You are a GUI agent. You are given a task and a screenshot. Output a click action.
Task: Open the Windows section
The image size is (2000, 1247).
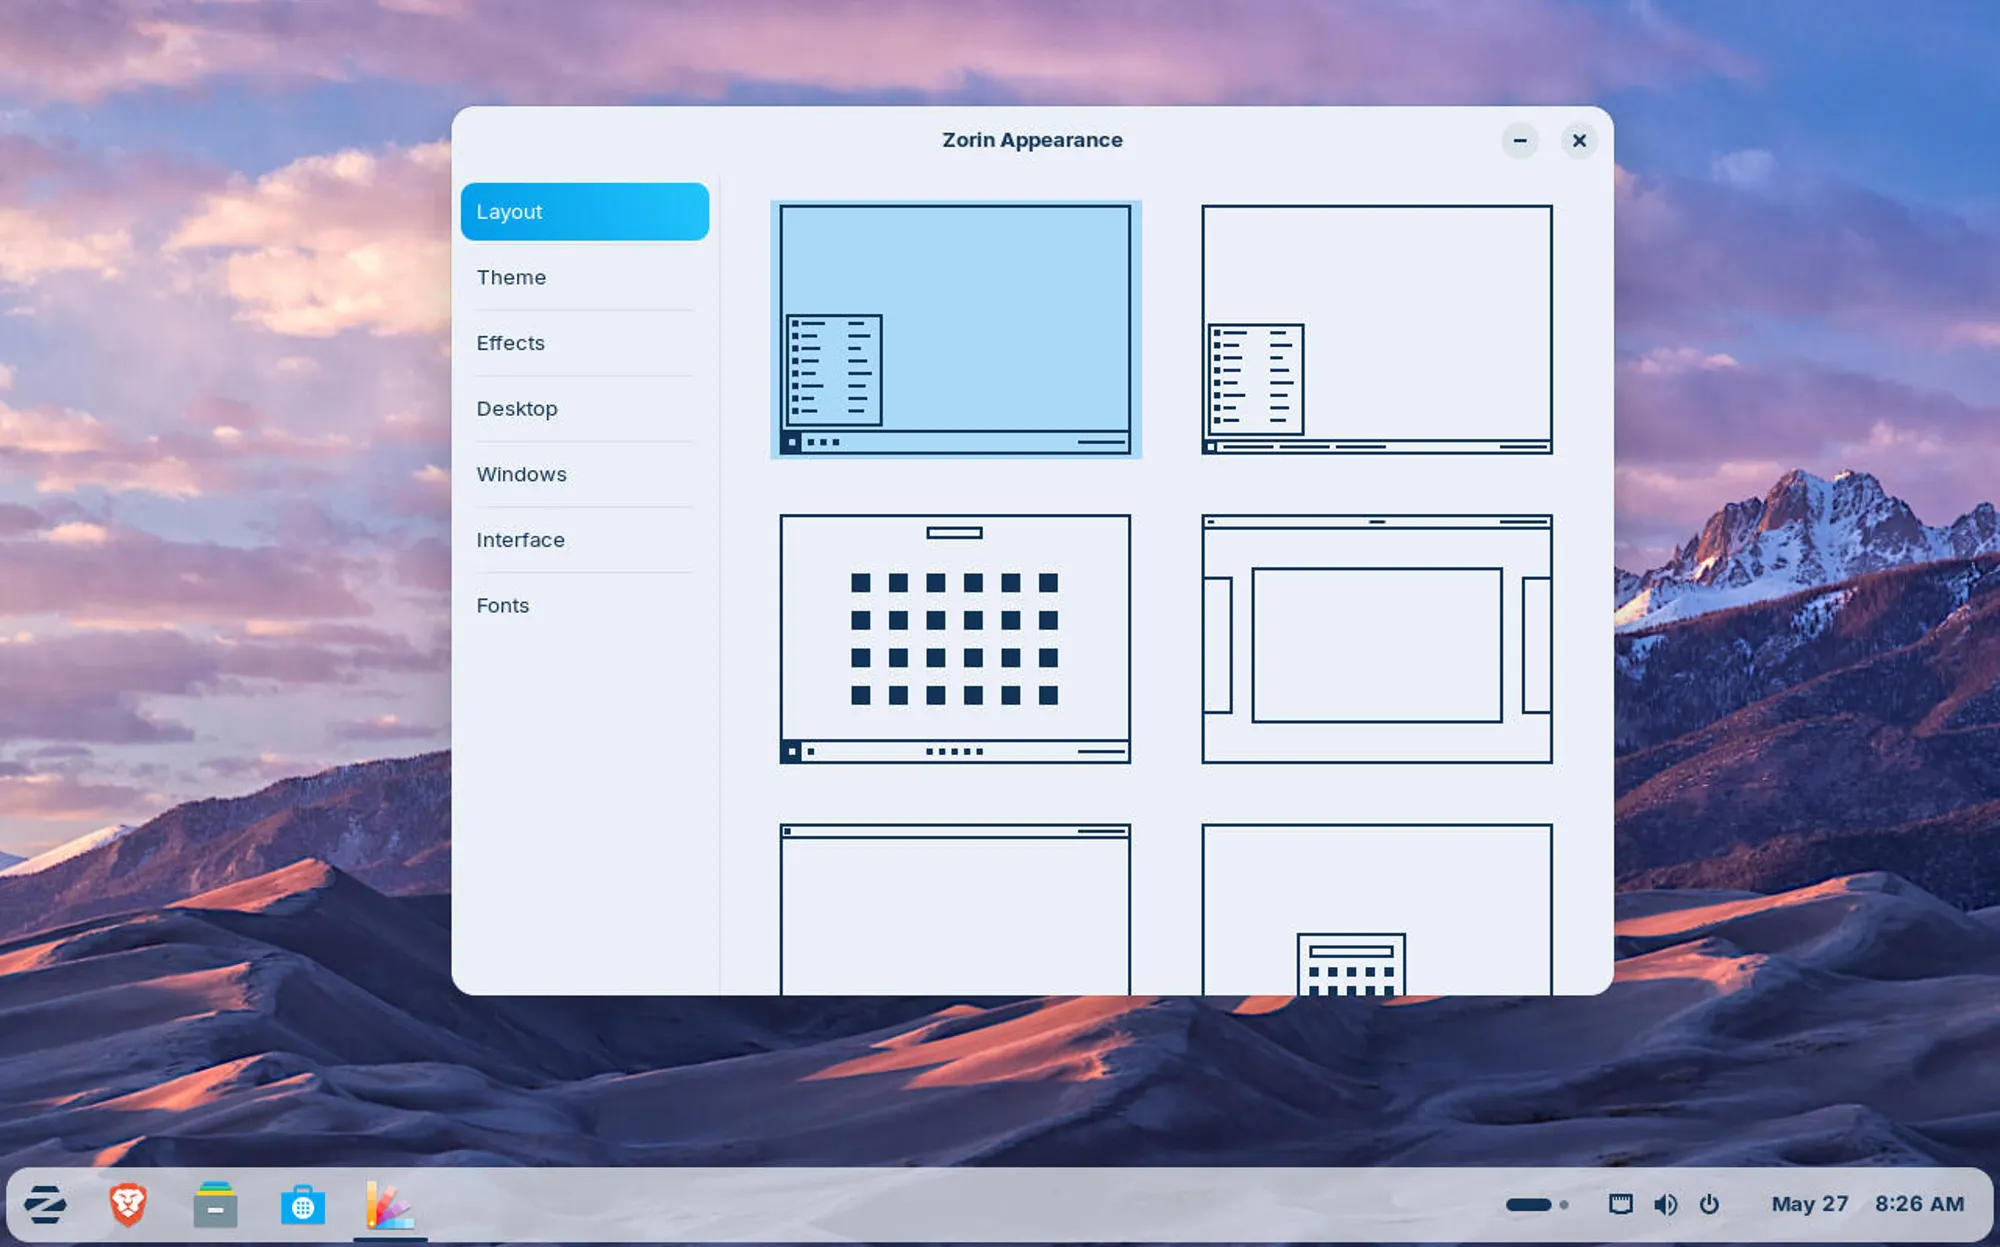pos(585,474)
